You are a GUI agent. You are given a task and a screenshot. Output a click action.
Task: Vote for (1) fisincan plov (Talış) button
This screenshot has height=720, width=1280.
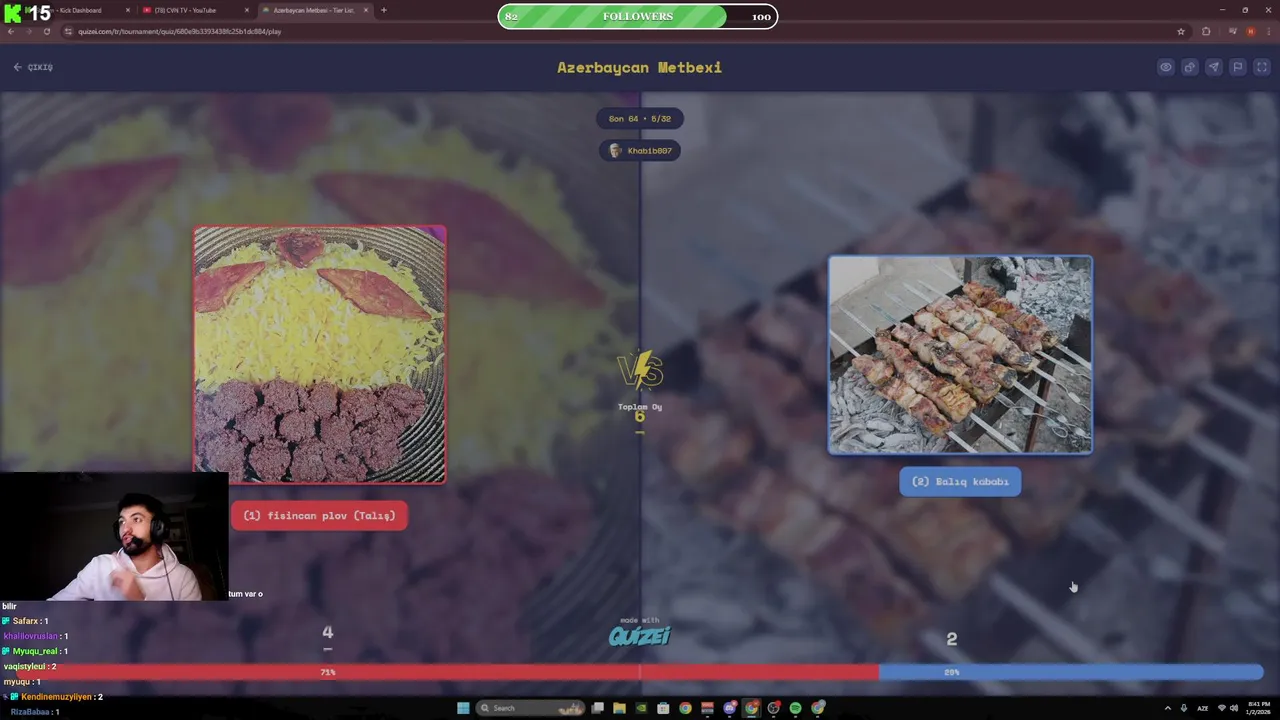pyautogui.click(x=319, y=516)
